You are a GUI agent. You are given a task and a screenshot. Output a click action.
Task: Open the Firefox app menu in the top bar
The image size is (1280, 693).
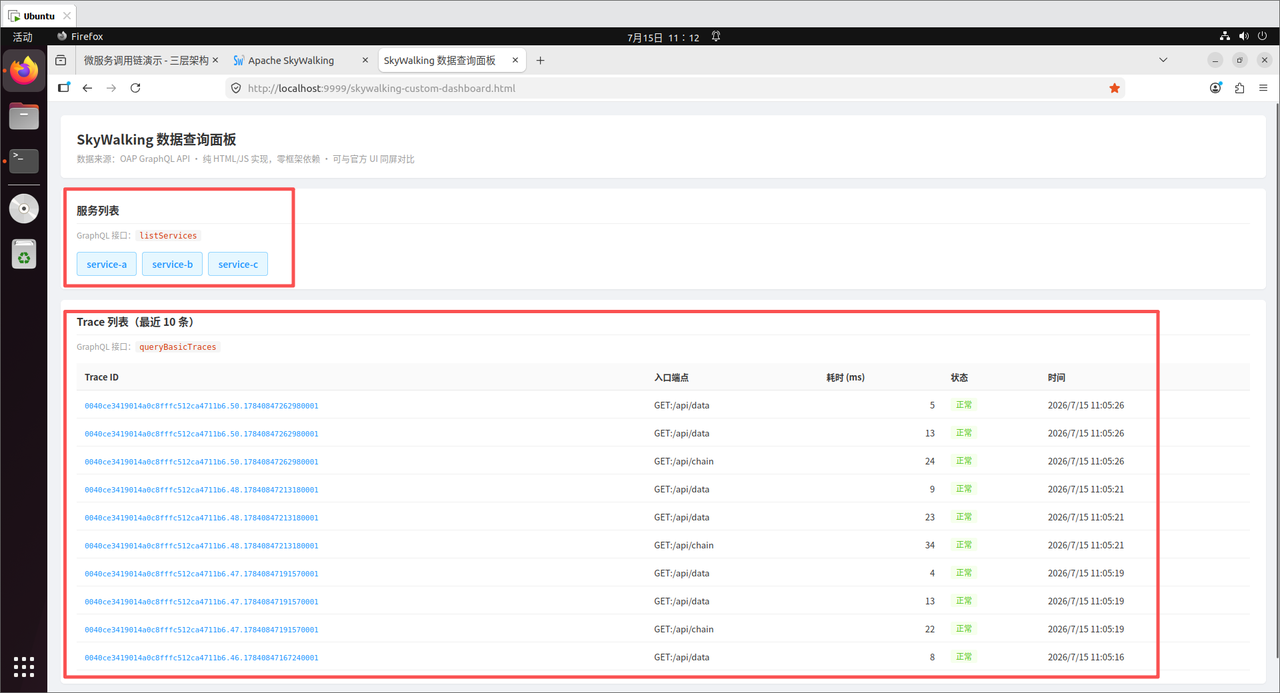(x=80, y=36)
